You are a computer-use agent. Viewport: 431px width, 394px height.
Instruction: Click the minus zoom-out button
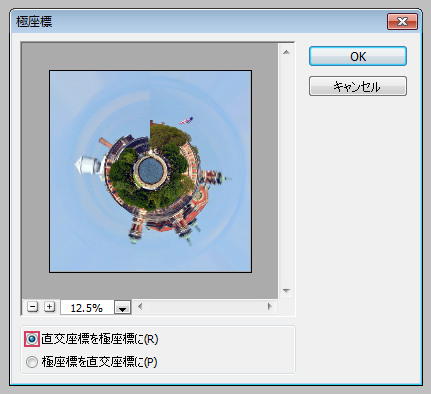pyautogui.click(x=32, y=307)
